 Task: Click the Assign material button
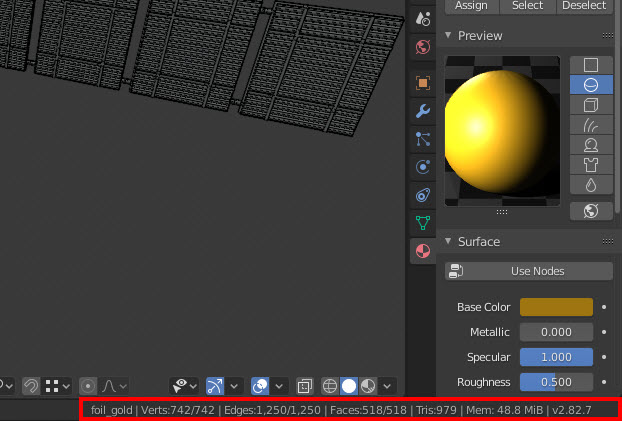[x=471, y=6]
